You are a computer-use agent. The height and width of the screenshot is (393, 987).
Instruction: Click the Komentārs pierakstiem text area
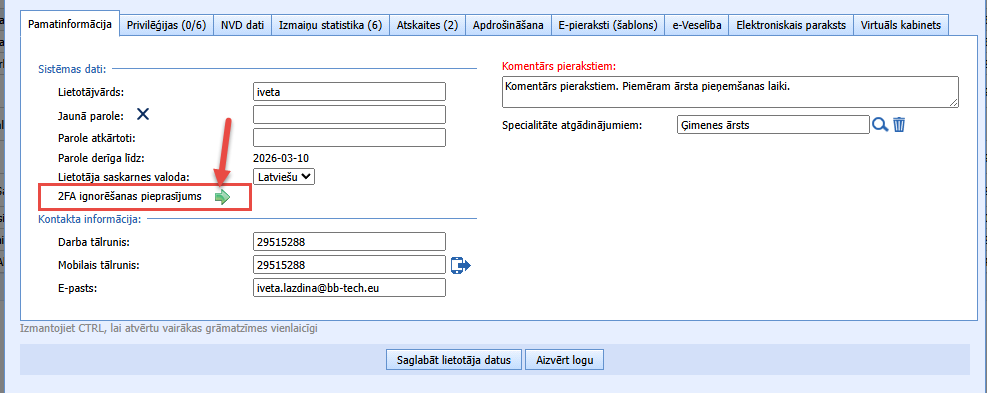pyautogui.click(x=730, y=92)
